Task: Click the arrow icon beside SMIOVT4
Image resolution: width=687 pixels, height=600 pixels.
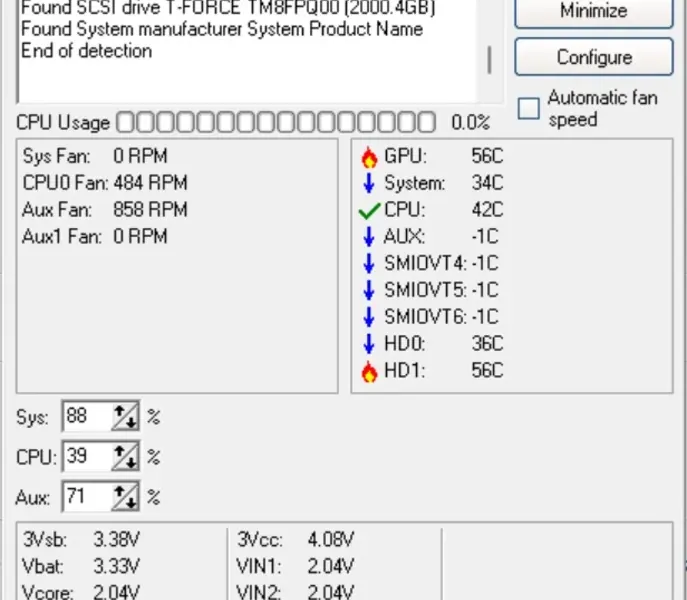Action: click(x=369, y=263)
